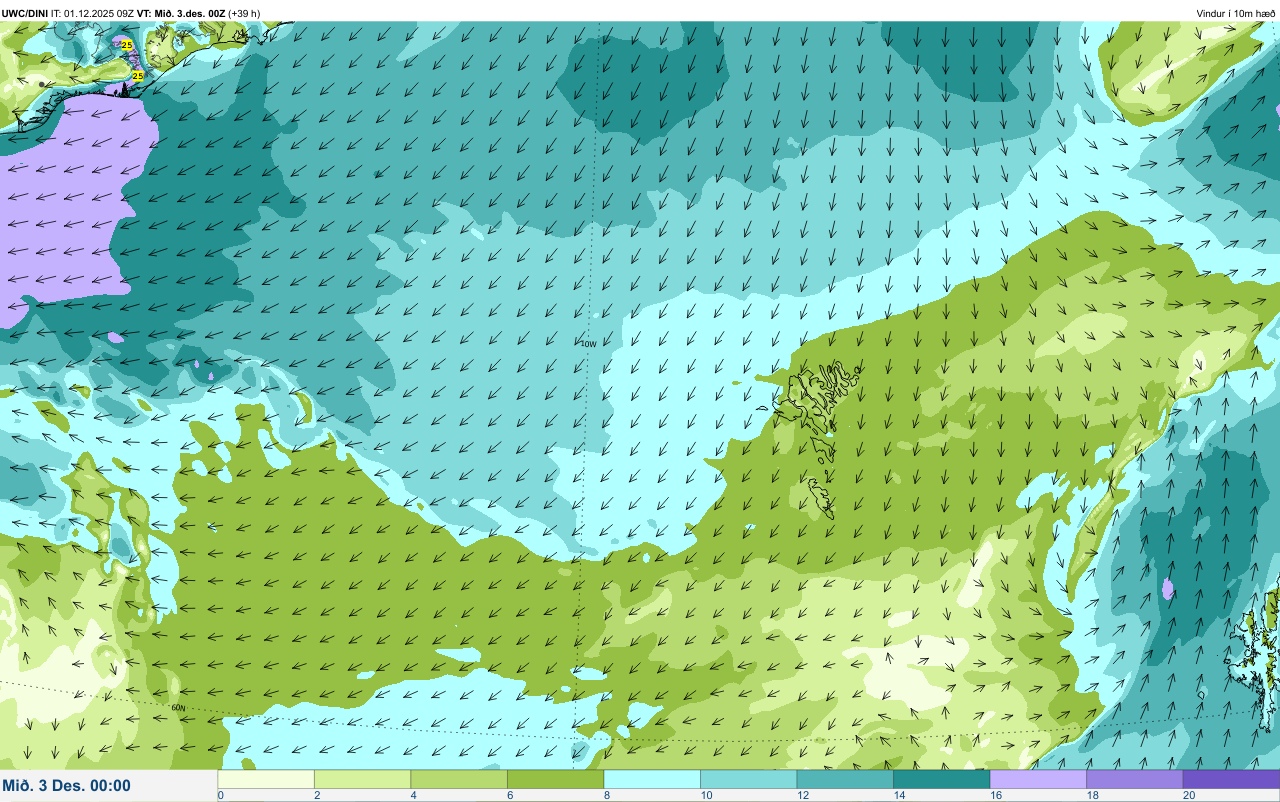Pick the dark violet above-20 legend swatch
Screen dimensions: 1280x802
pos(1231,779)
